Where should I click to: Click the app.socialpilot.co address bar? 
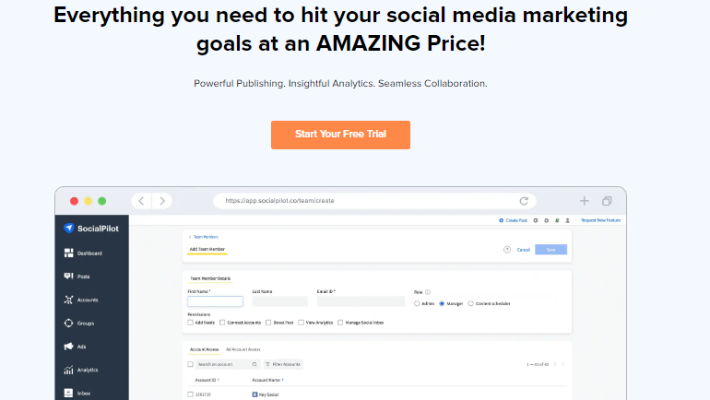pyautogui.click(x=374, y=201)
